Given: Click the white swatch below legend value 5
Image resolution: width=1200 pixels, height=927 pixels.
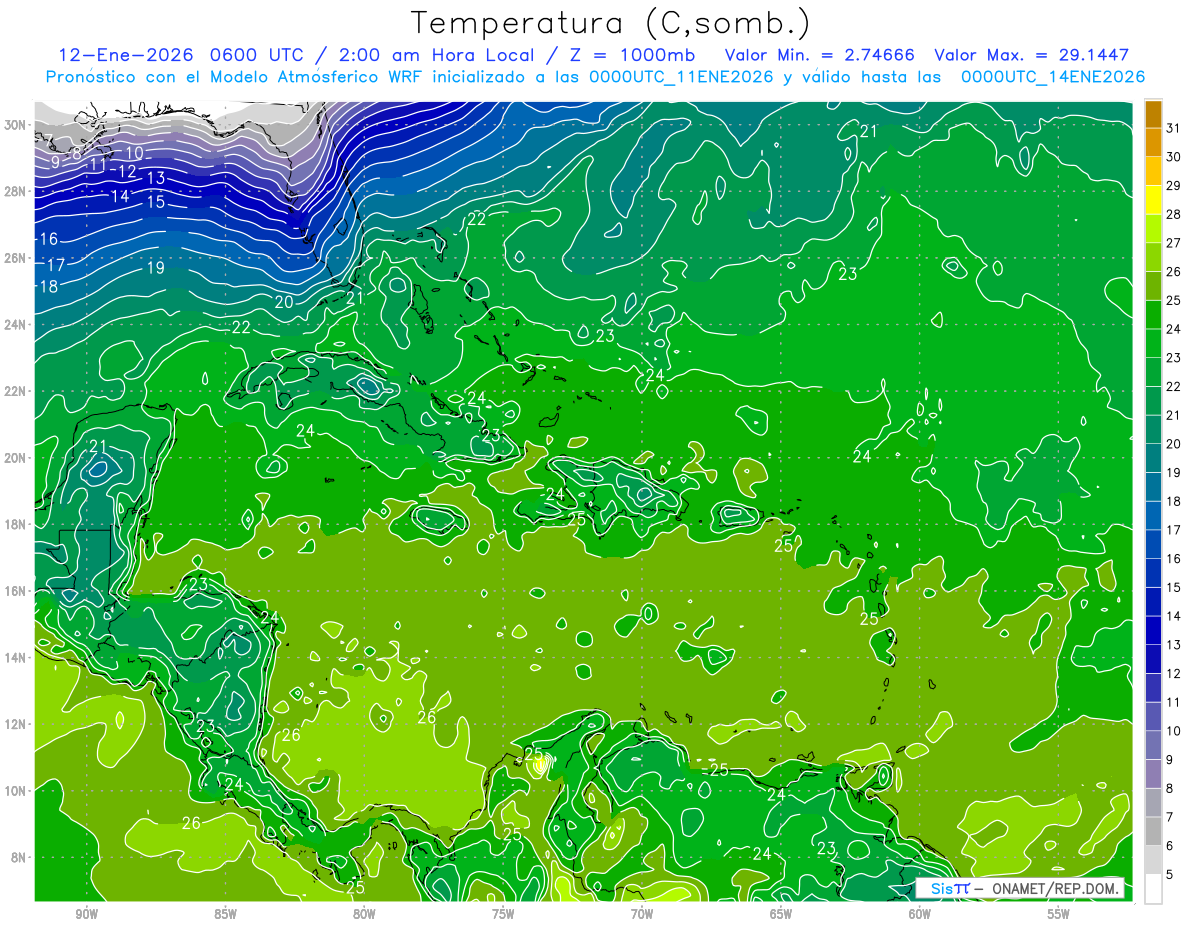Looking at the screenshot, I should pos(1153,888).
